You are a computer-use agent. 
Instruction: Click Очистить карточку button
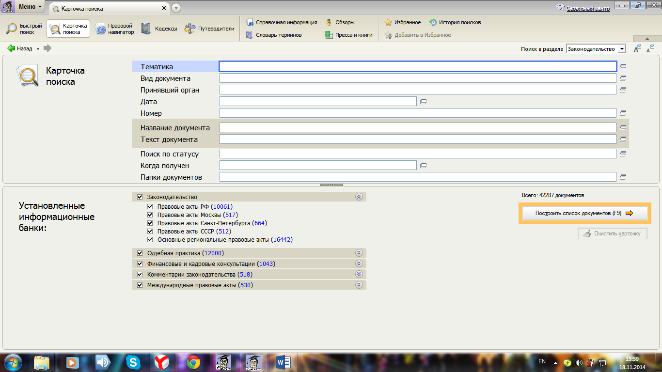tap(613, 234)
